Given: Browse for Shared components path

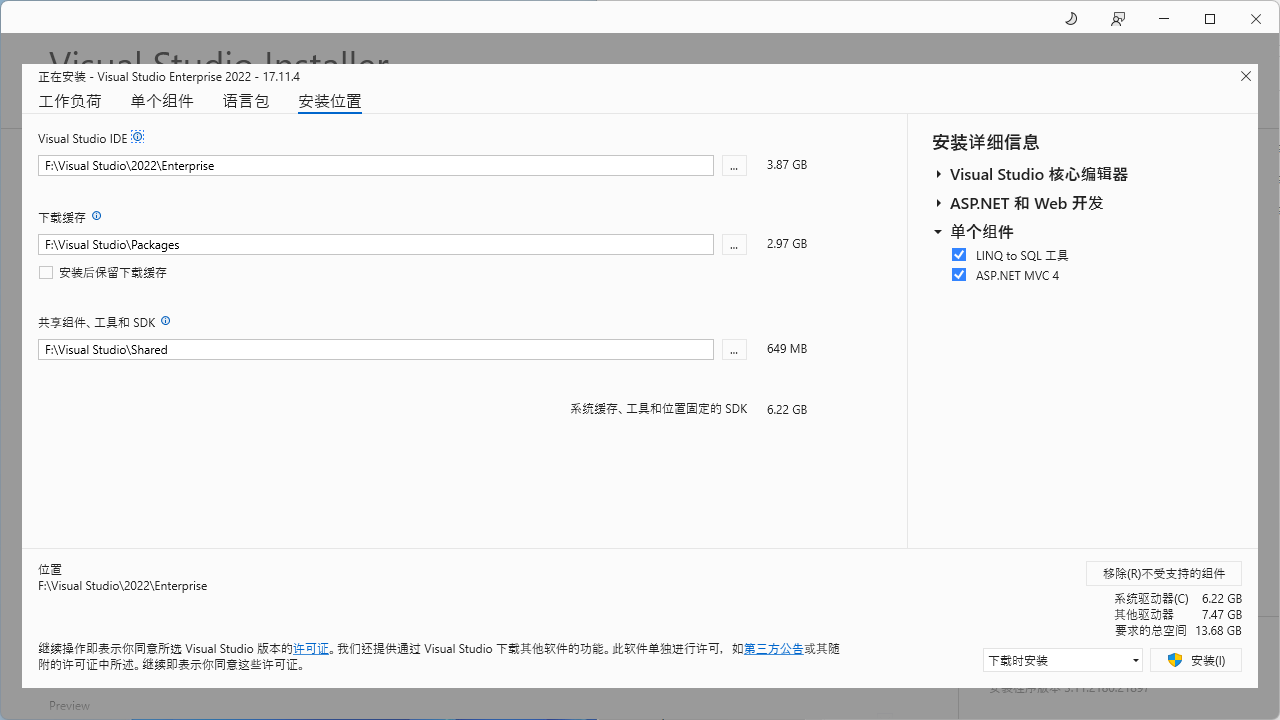Looking at the screenshot, I should pos(734,350).
